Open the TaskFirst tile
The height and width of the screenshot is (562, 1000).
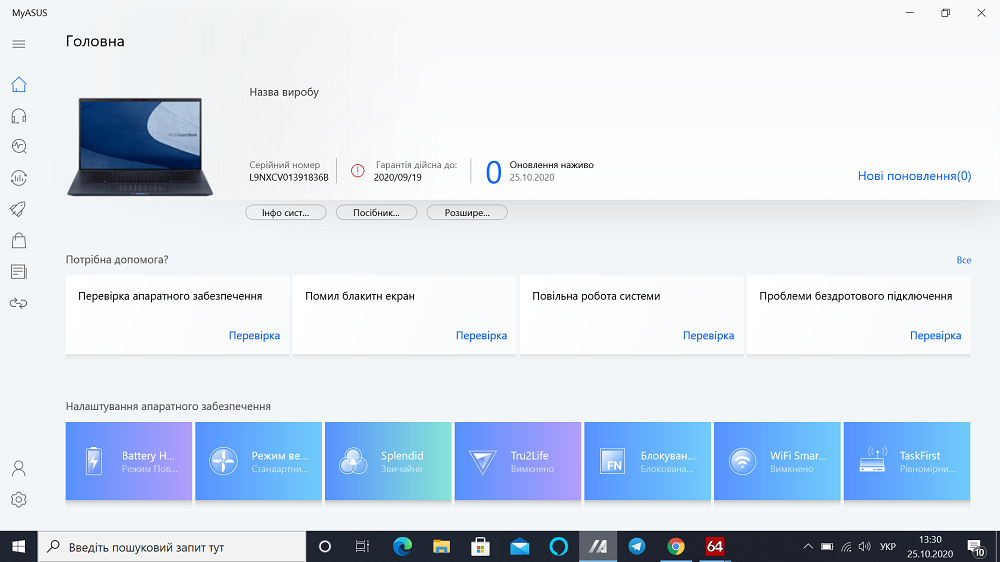907,461
